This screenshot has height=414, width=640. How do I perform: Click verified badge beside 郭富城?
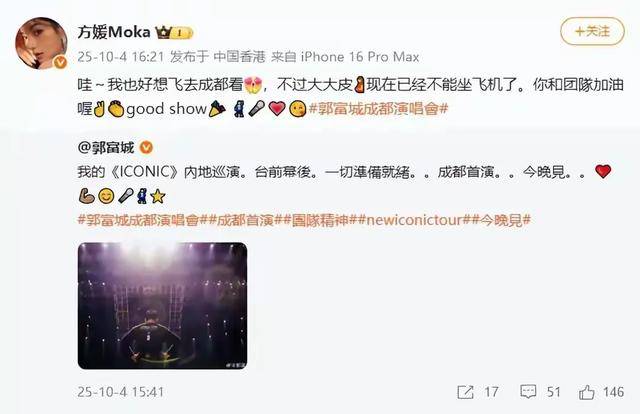click(x=147, y=147)
